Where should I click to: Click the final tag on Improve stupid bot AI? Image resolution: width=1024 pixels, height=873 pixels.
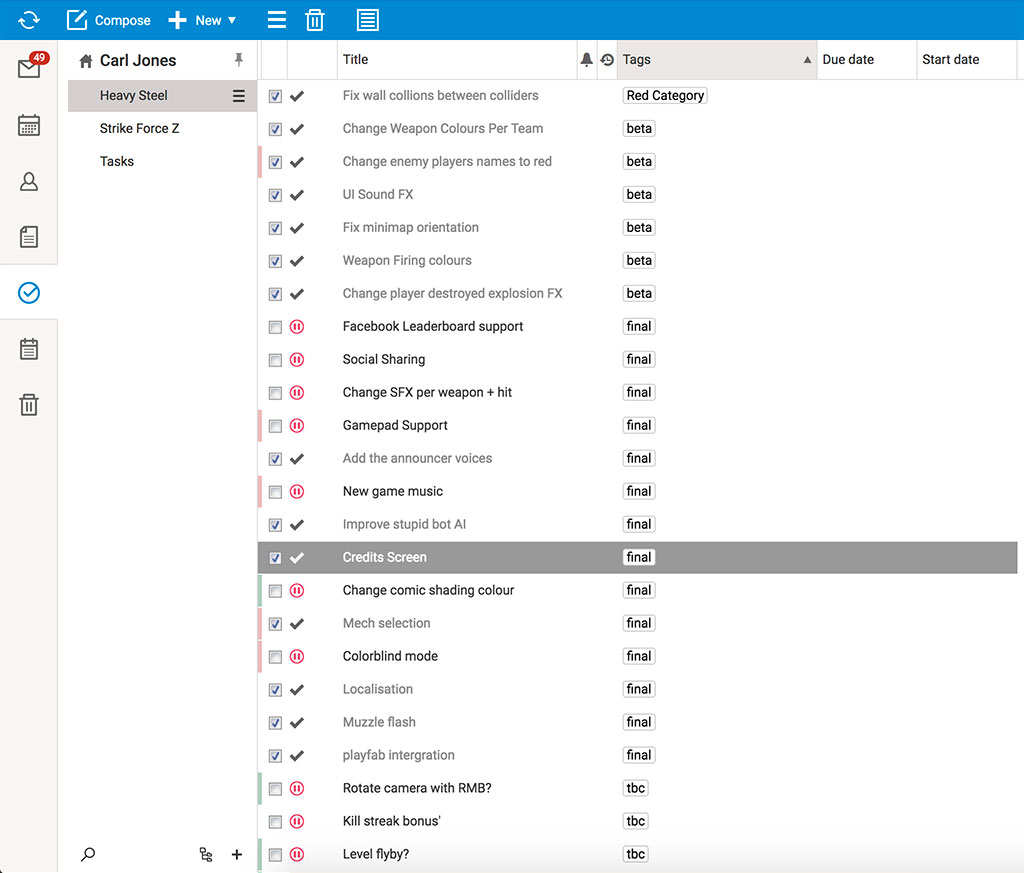point(639,524)
